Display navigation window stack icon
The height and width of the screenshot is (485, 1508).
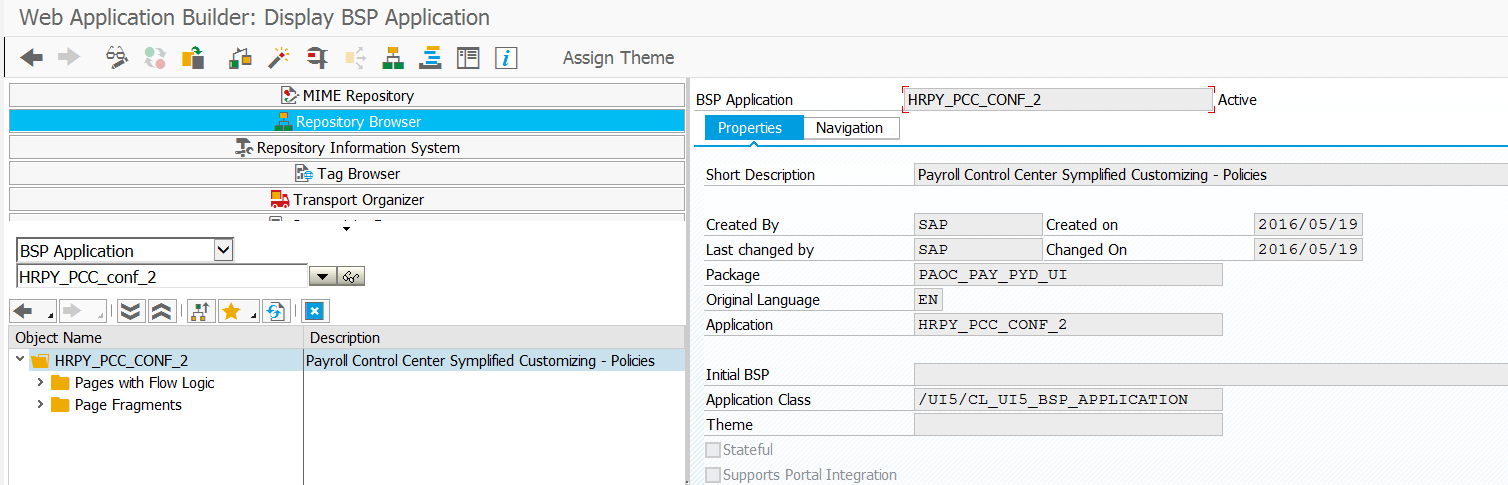coord(430,58)
